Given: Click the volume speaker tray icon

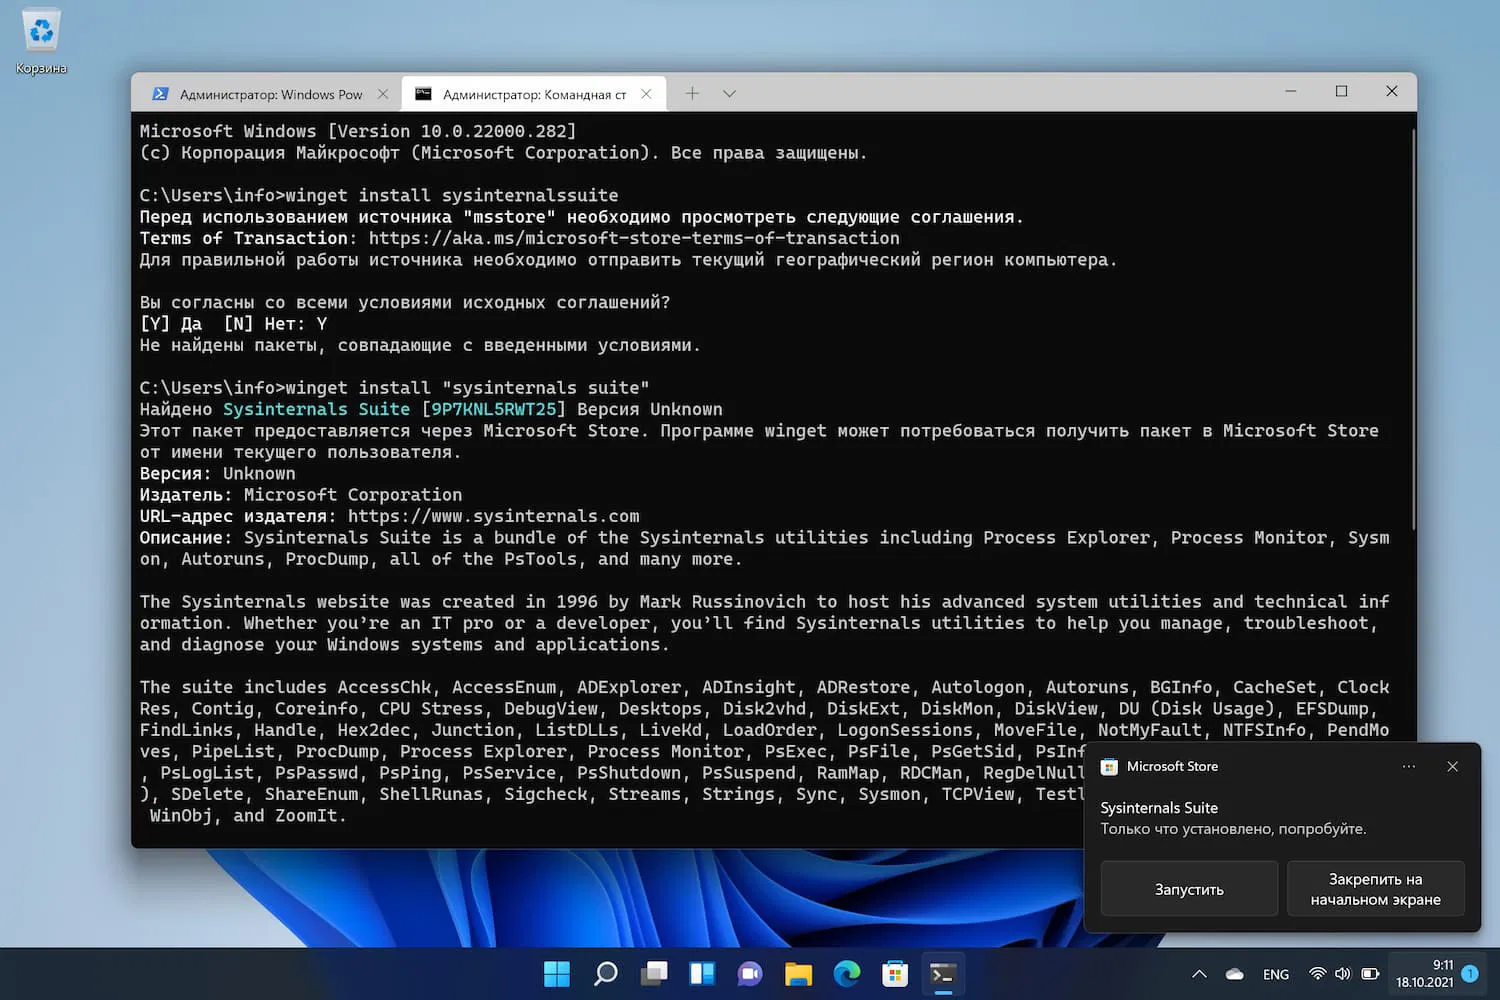Looking at the screenshot, I should (1343, 974).
